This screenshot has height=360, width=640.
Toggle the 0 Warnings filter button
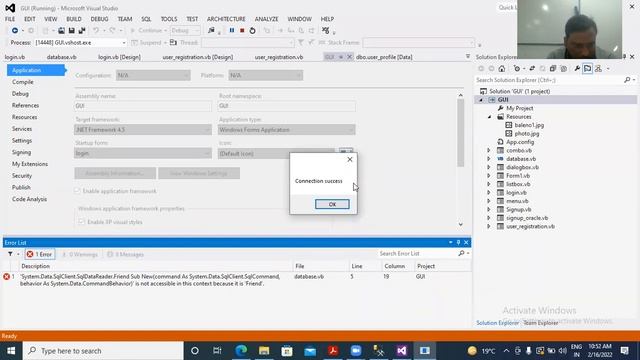[x=80, y=254]
